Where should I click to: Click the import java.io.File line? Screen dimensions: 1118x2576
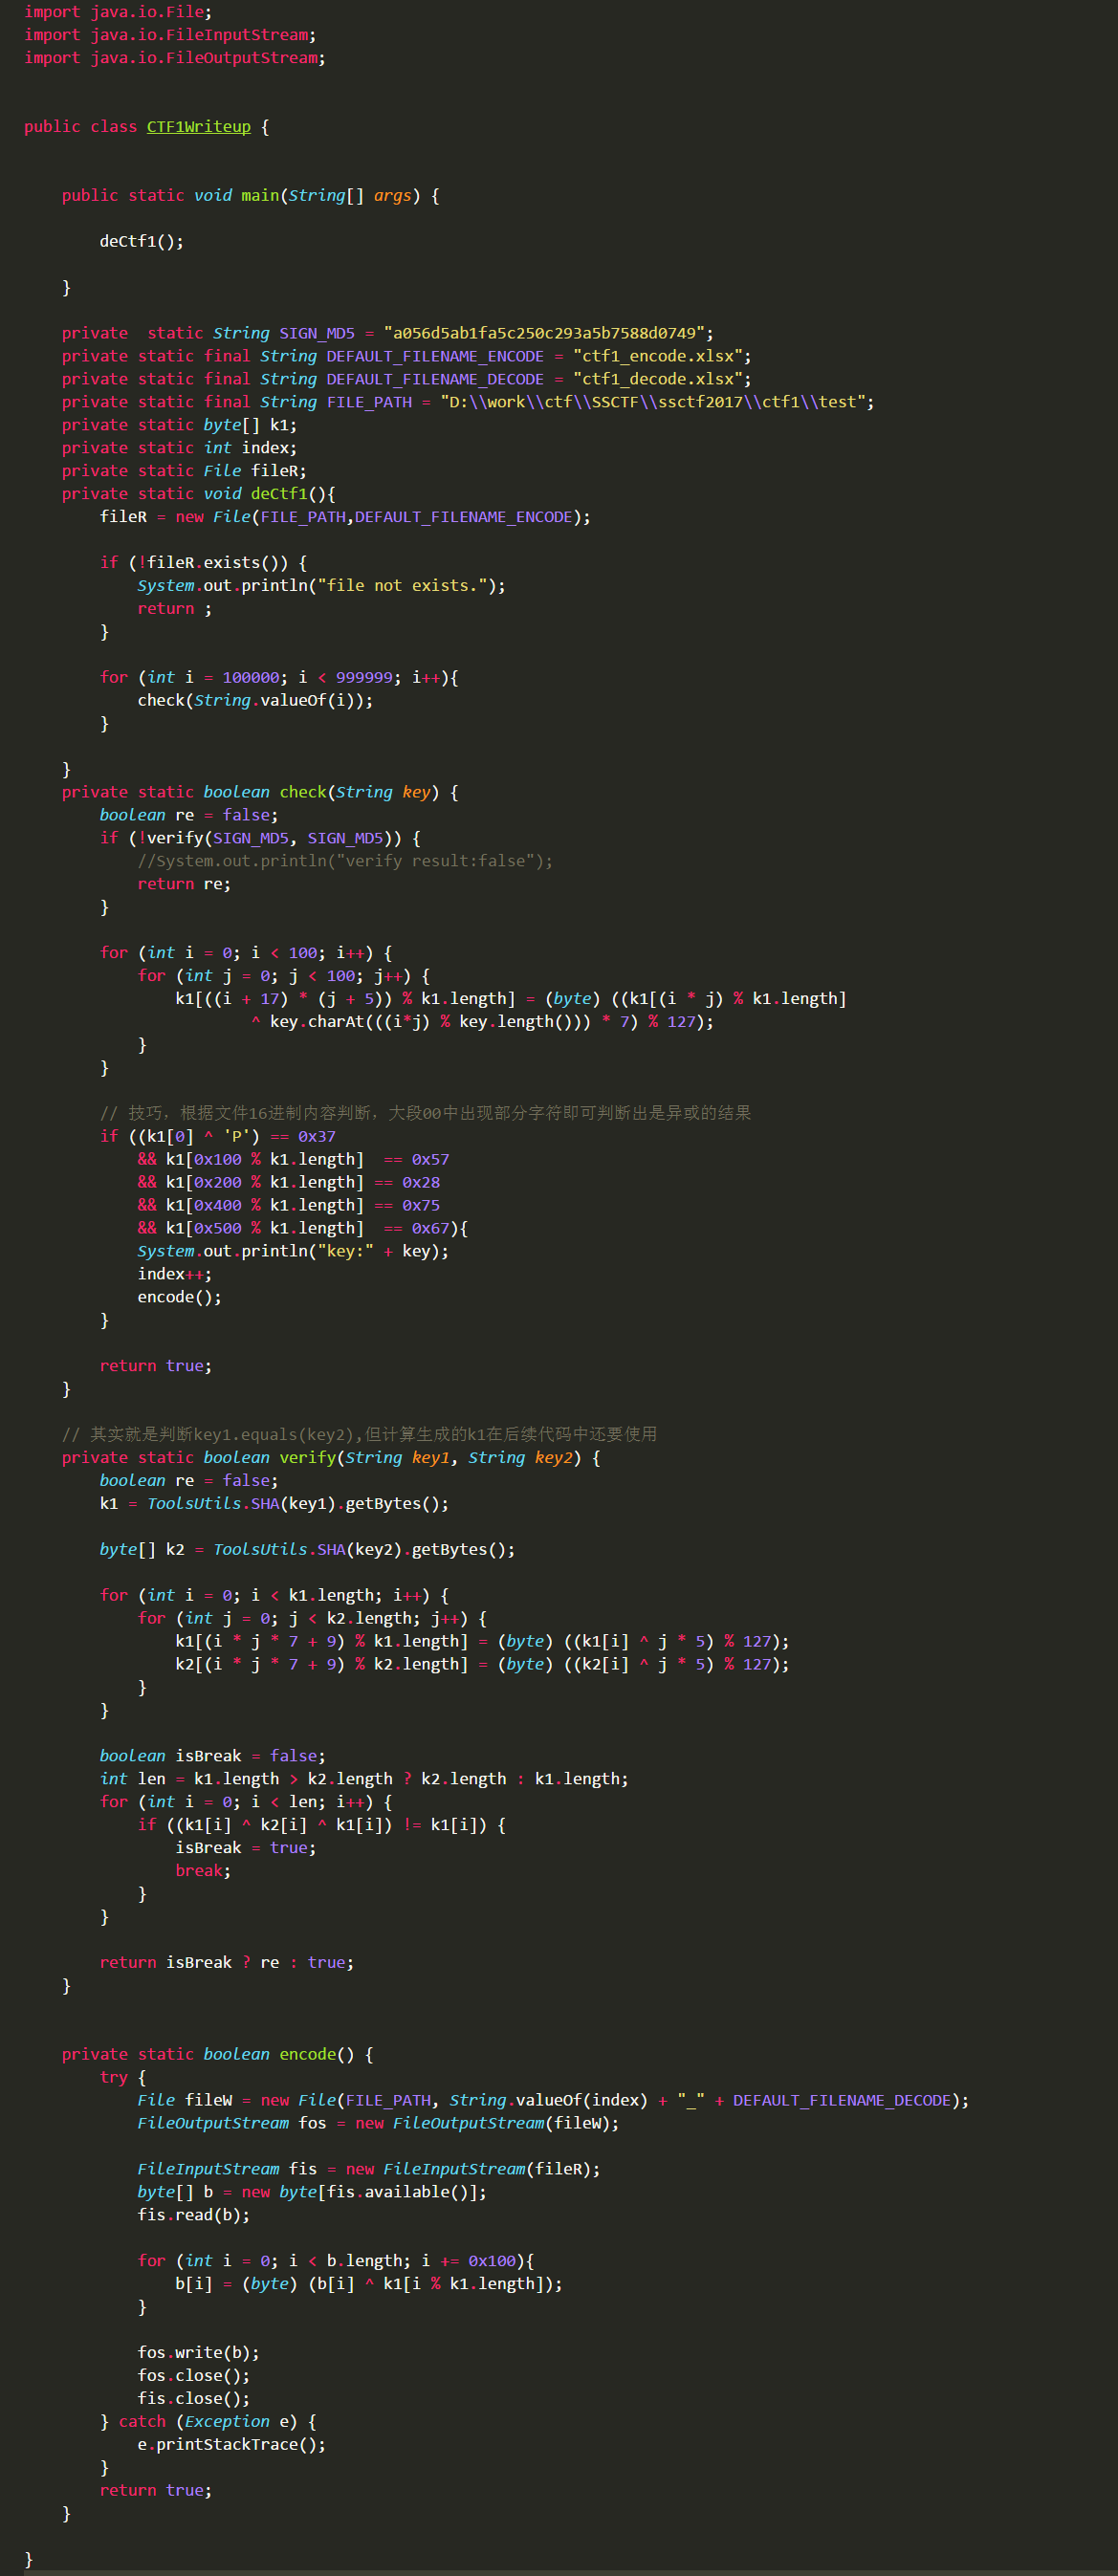[x=118, y=12]
